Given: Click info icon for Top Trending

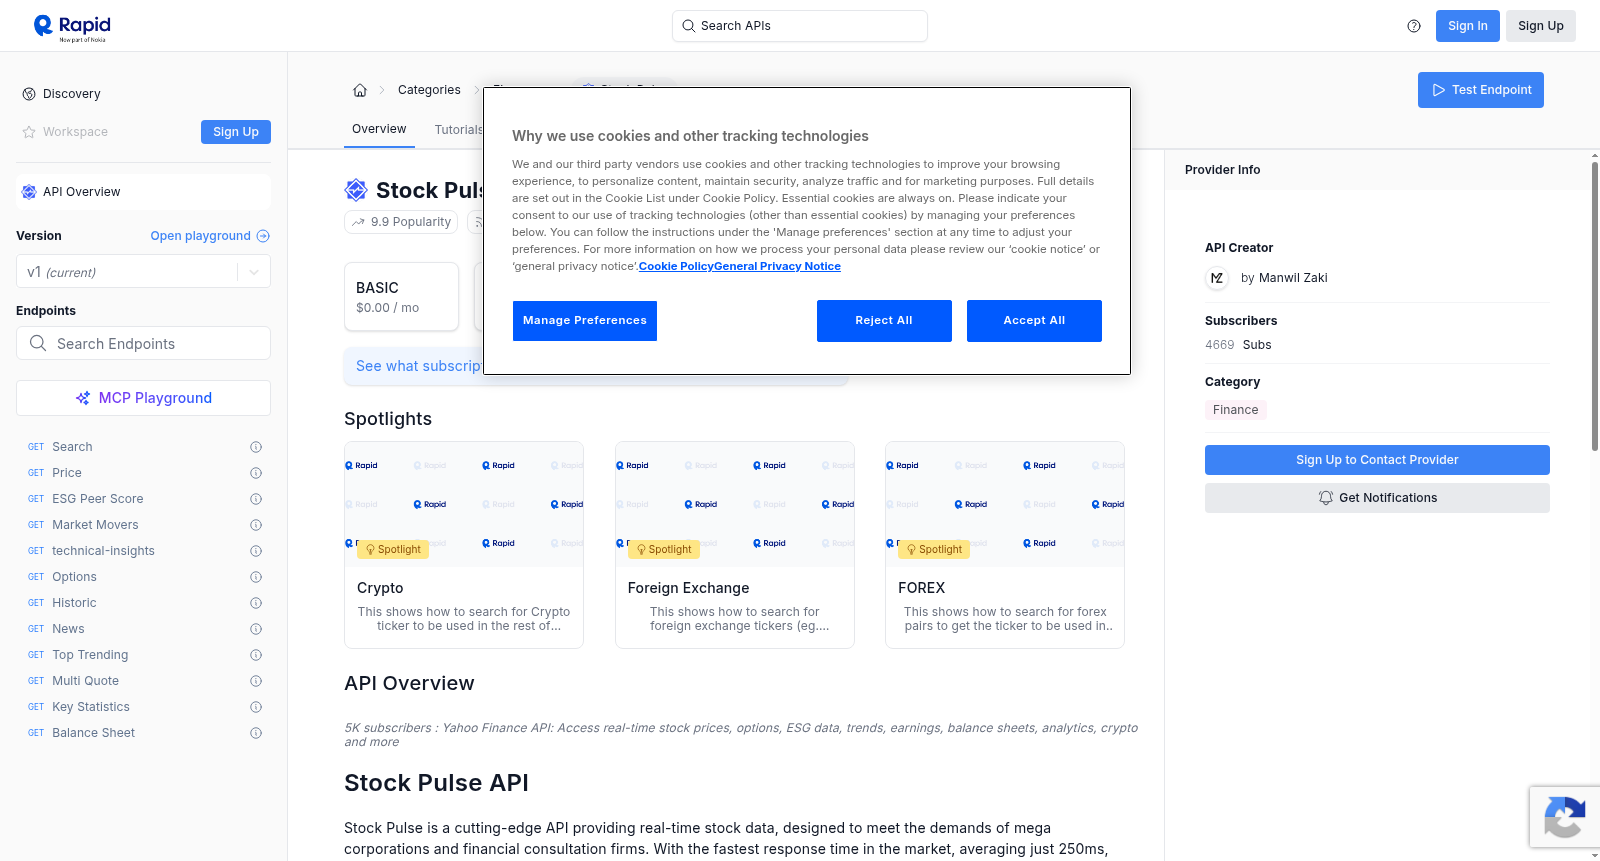Looking at the screenshot, I should [256, 655].
